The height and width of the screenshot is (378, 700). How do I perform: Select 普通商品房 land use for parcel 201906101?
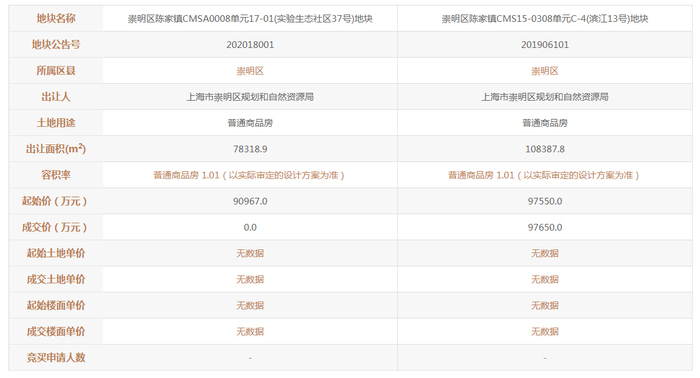545,123
